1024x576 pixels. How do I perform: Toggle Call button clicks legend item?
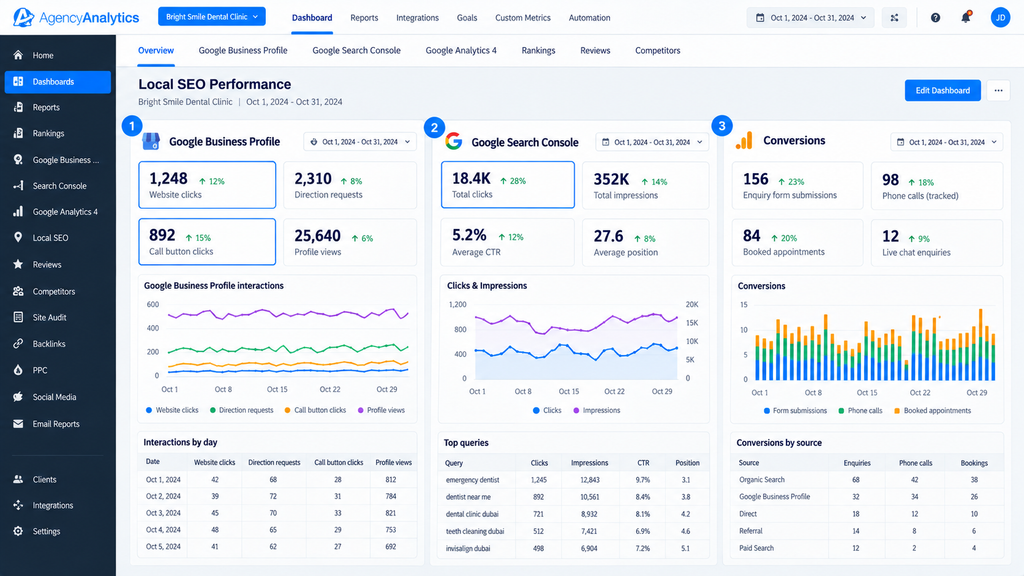pyautogui.click(x=315, y=410)
